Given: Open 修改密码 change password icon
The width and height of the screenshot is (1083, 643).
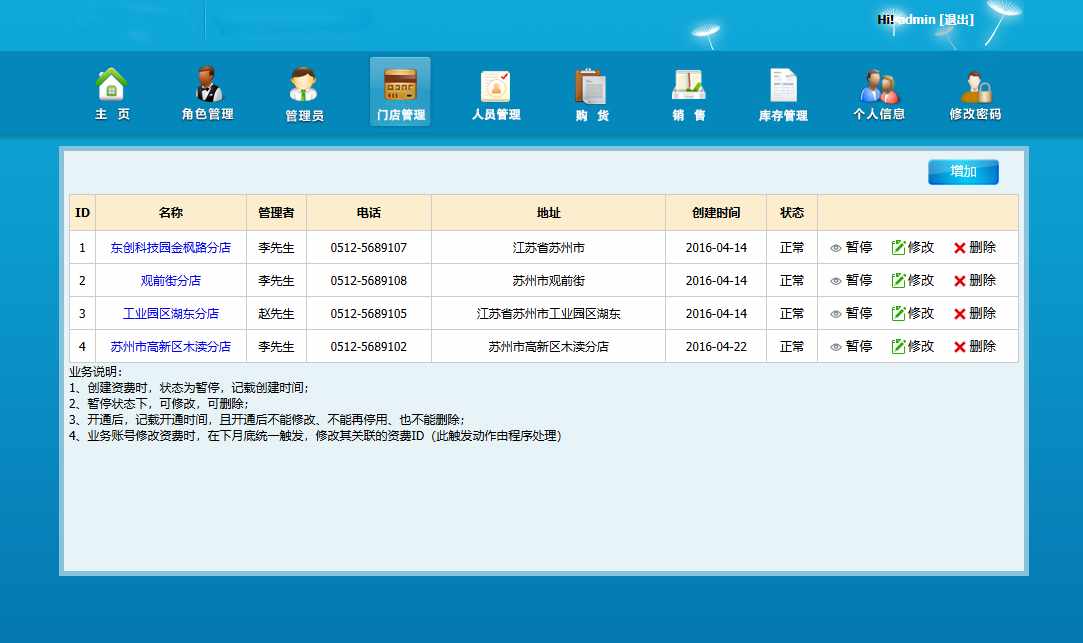Looking at the screenshot, I should pyautogui.click(x=975, y=93).
